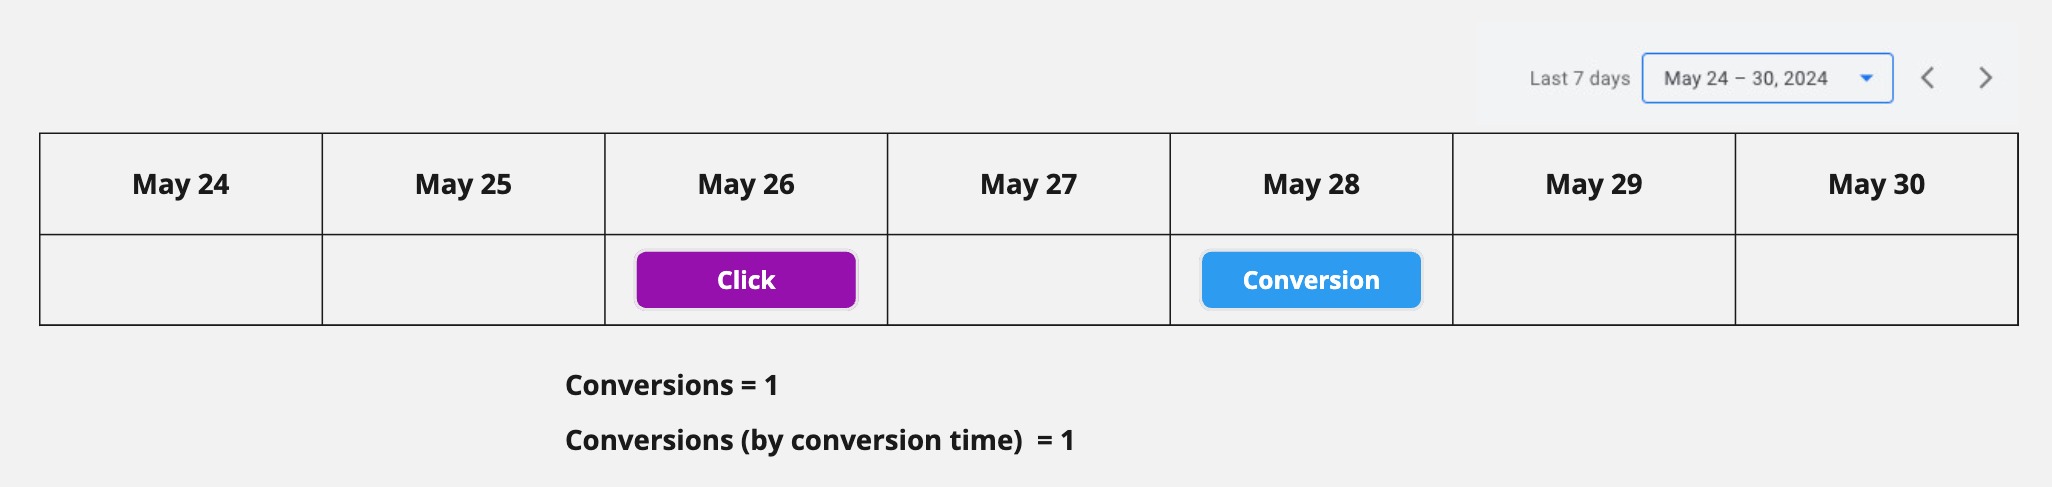Select the May 27 column header

coord(1028,184)
